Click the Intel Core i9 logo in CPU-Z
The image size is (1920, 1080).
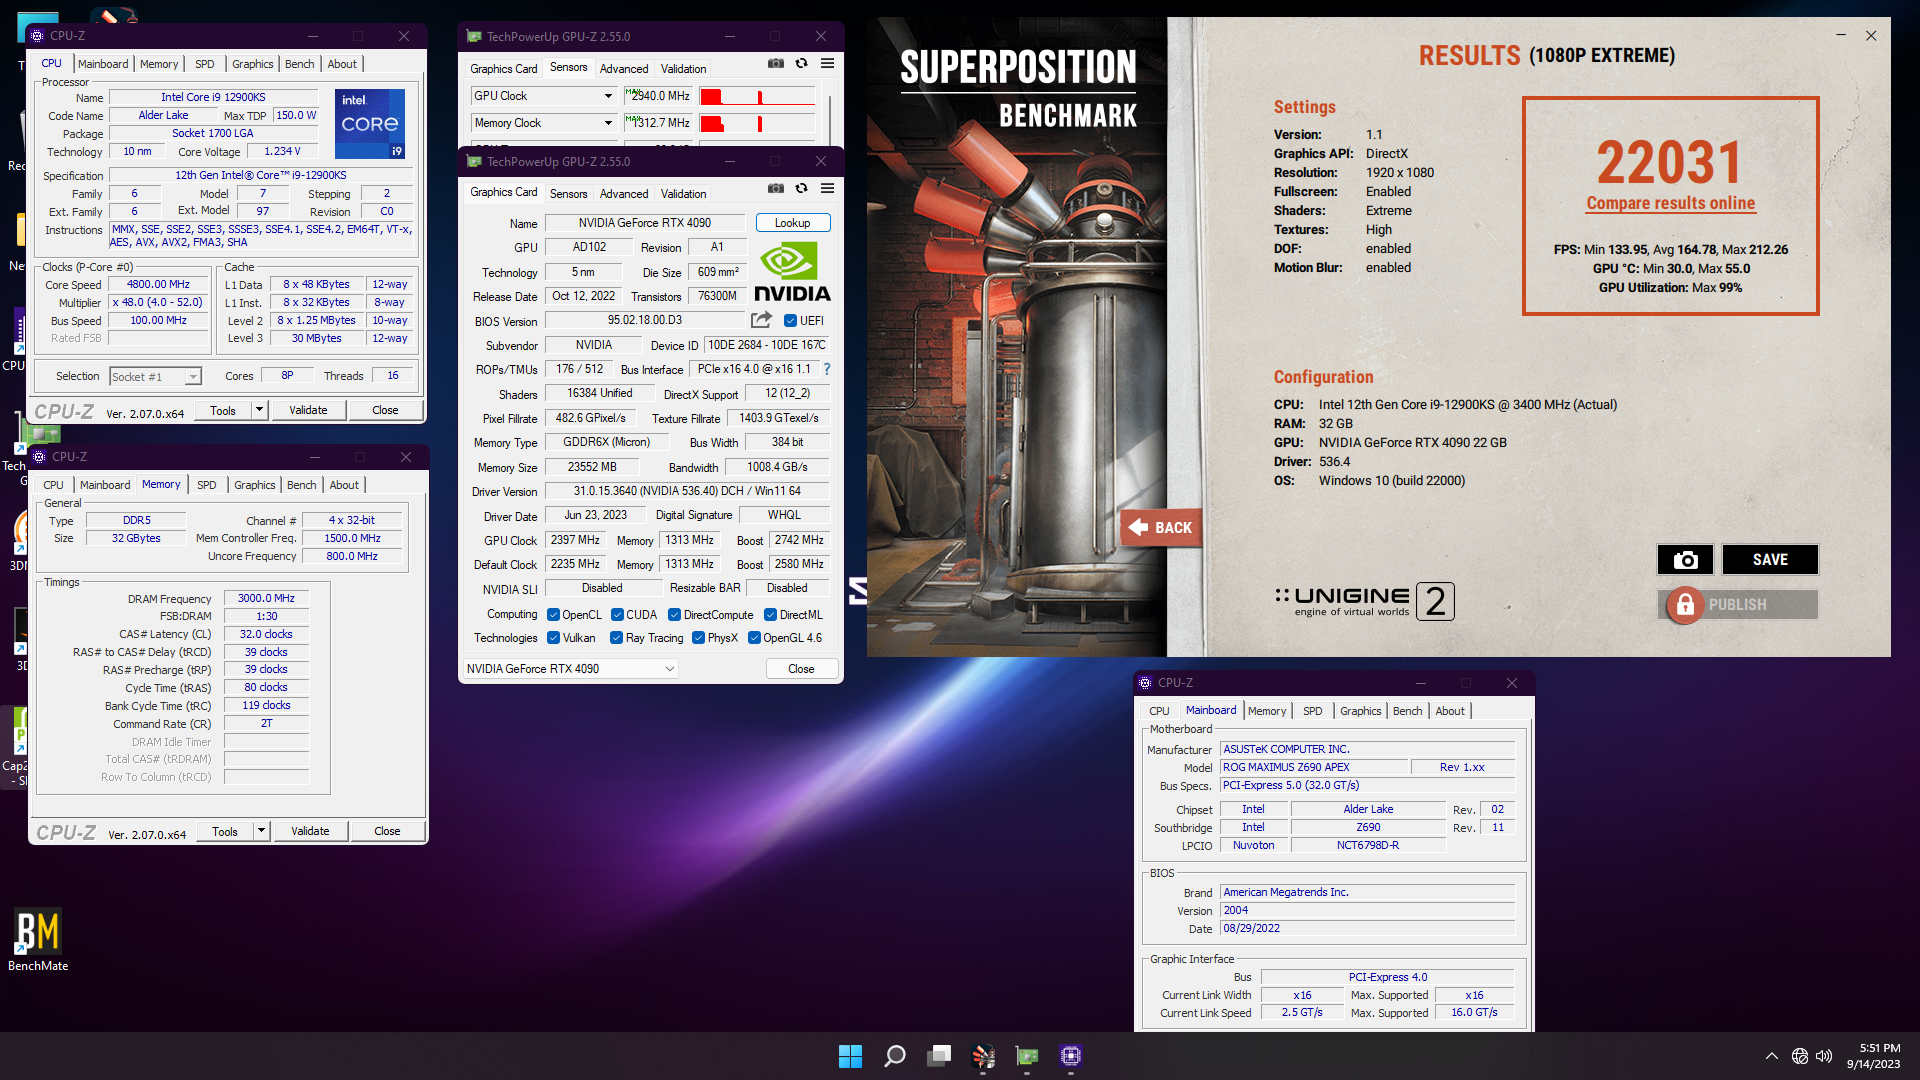370,124
